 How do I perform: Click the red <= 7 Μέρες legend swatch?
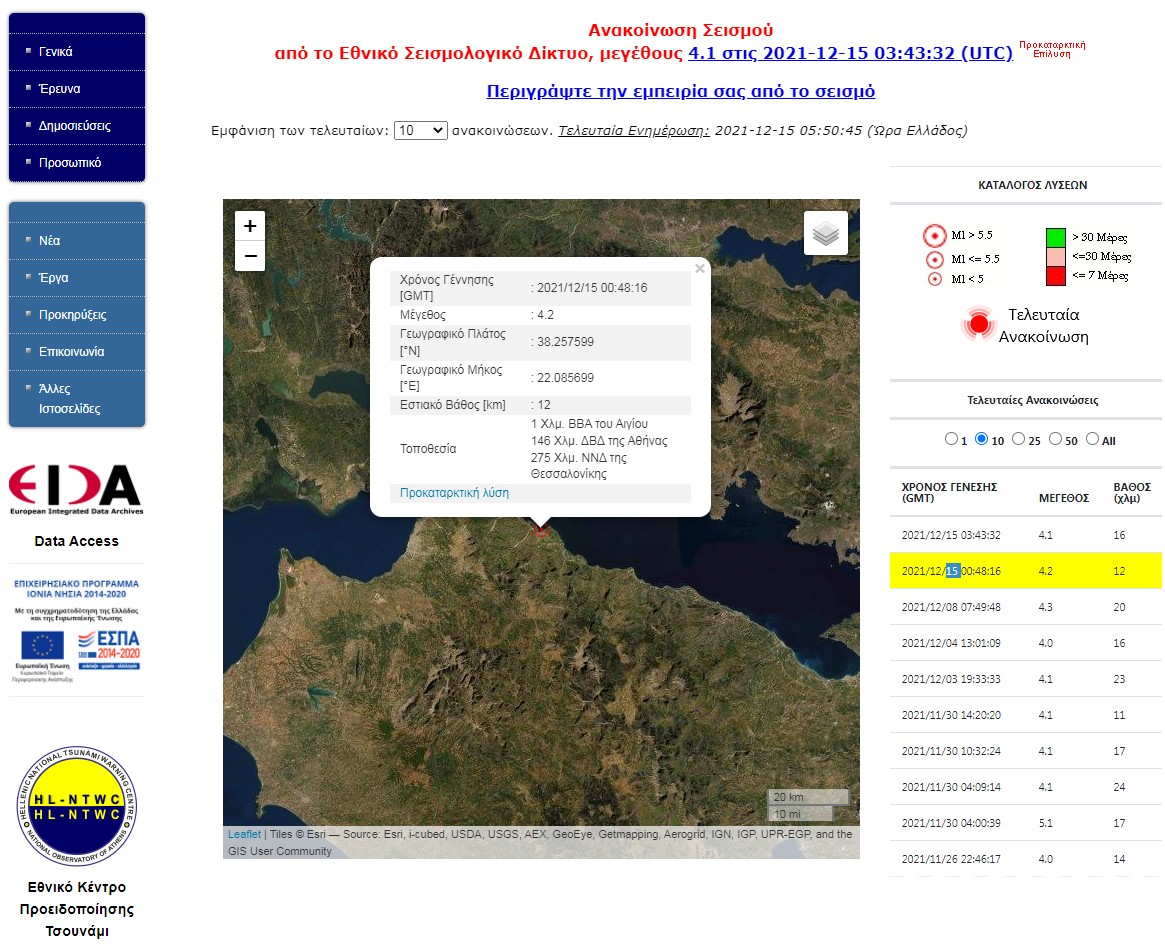(1055, 275)
